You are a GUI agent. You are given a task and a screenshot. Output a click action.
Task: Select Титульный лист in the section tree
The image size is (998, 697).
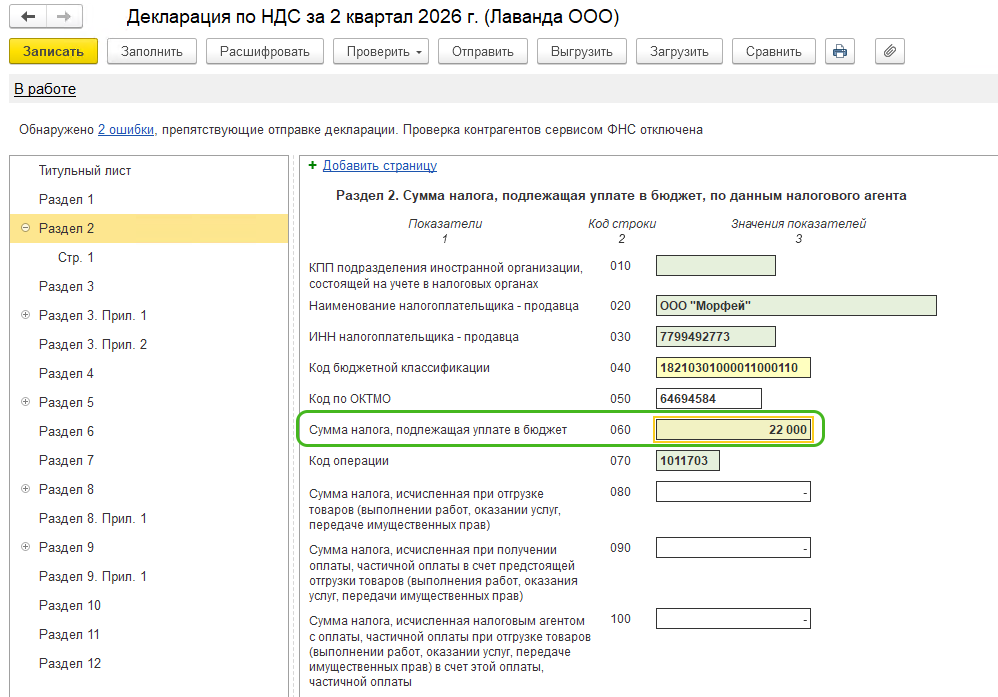(x=85, y=171)
